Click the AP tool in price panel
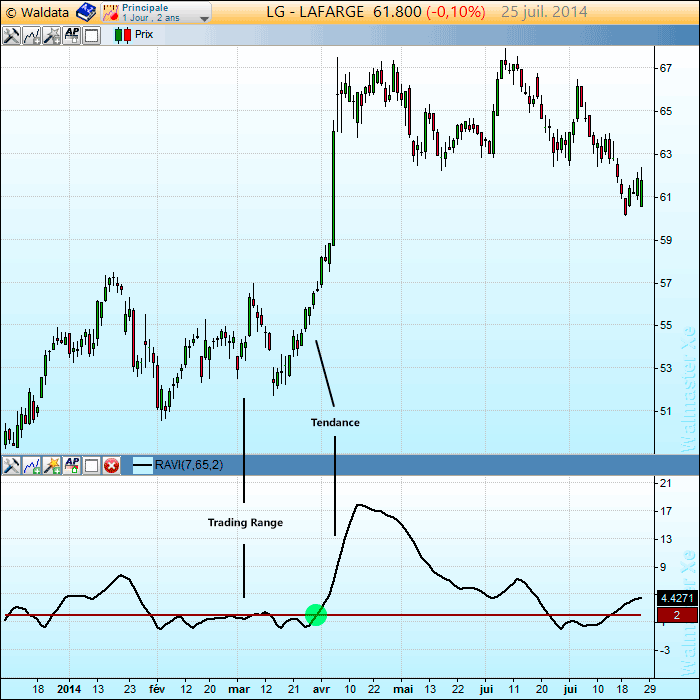 pos(71,35)
